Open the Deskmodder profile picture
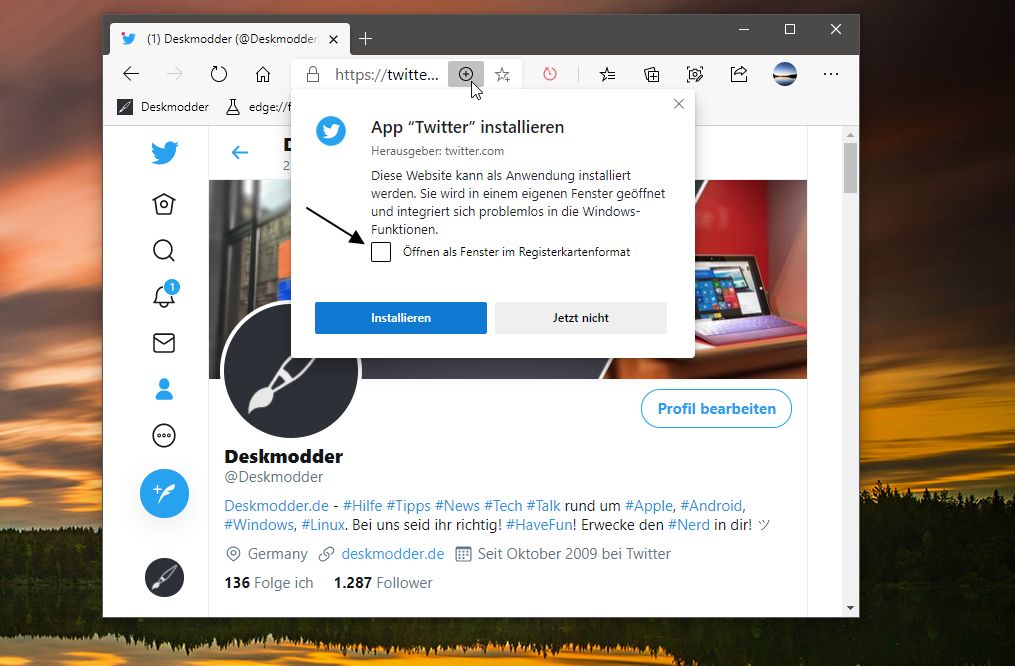This screenshot has height=666, width=1015. 290,369
